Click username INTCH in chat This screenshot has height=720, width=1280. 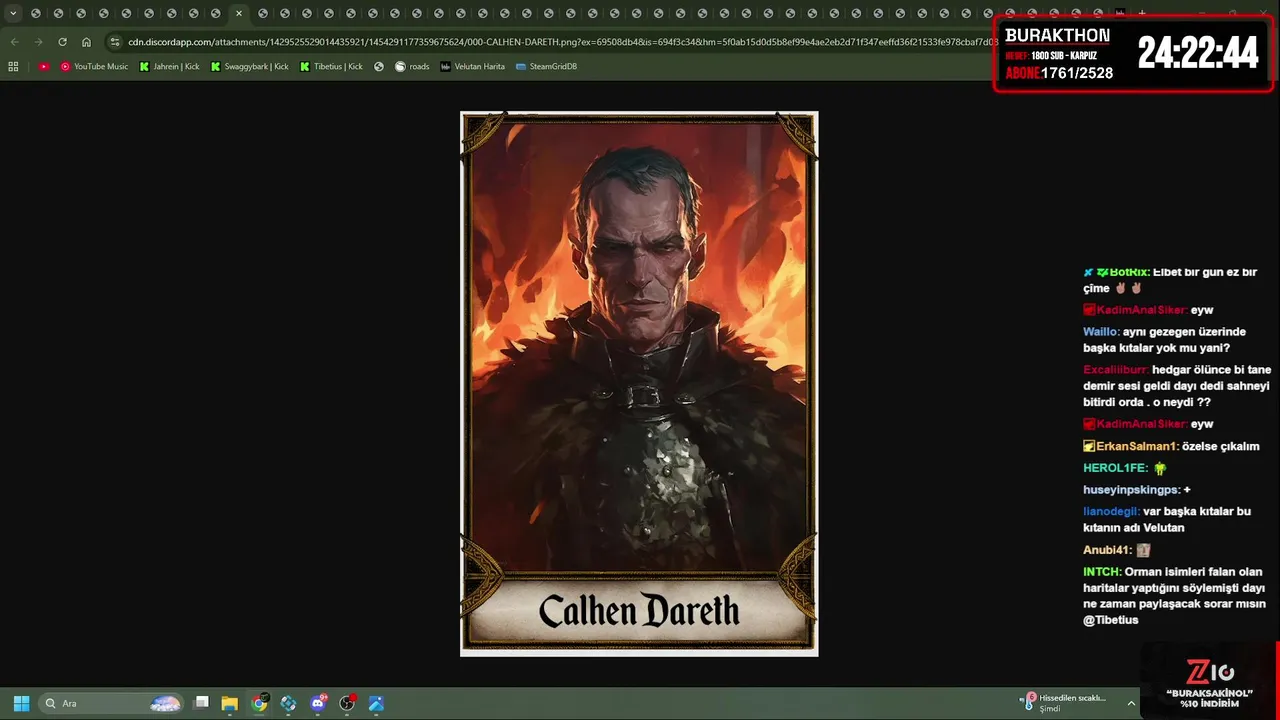[1102, 572]
